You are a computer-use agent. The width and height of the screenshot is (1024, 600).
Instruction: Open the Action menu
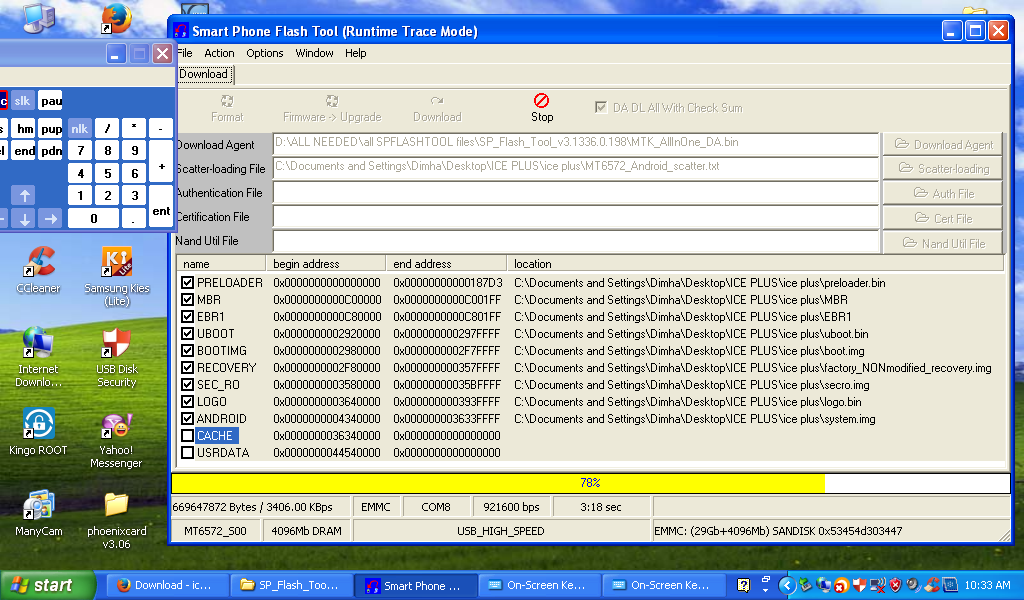coord(219,53)
